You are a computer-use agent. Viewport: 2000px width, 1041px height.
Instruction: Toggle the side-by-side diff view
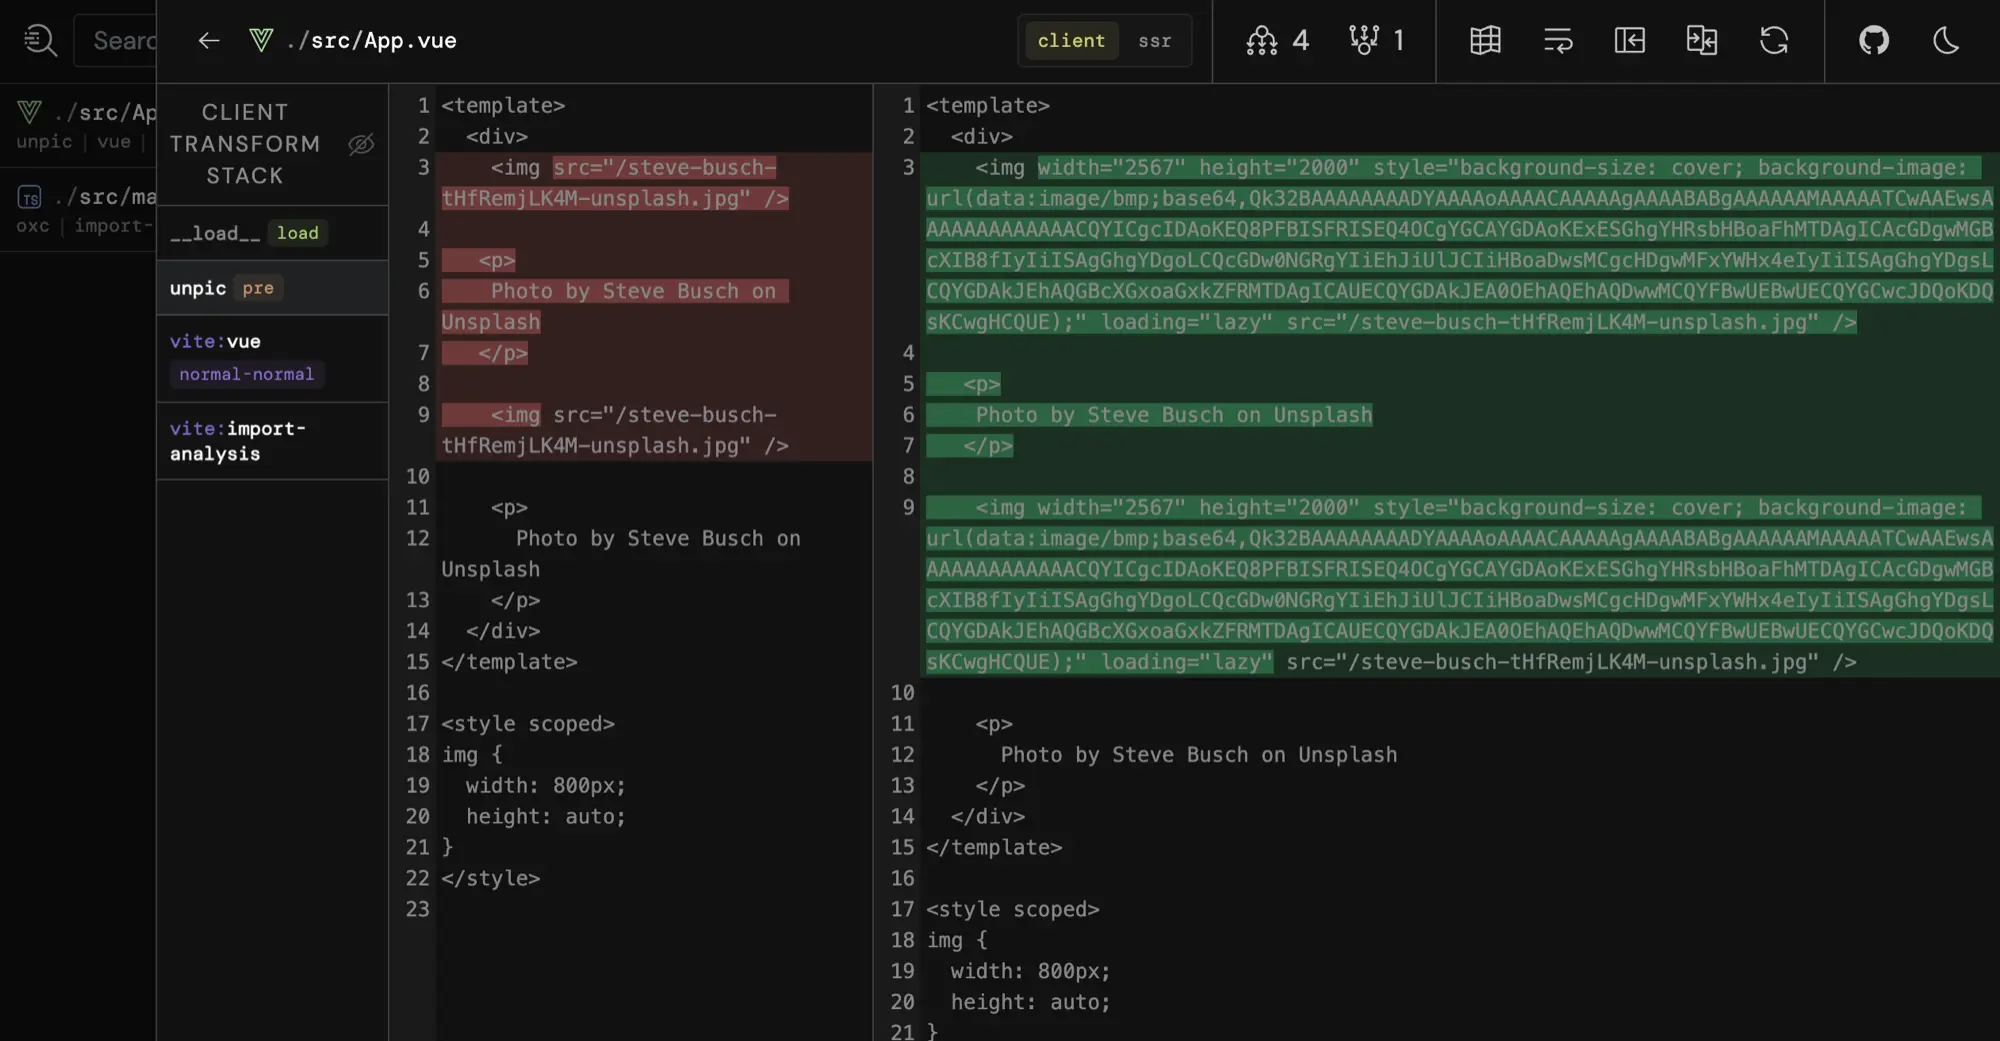click(1701, 41)
